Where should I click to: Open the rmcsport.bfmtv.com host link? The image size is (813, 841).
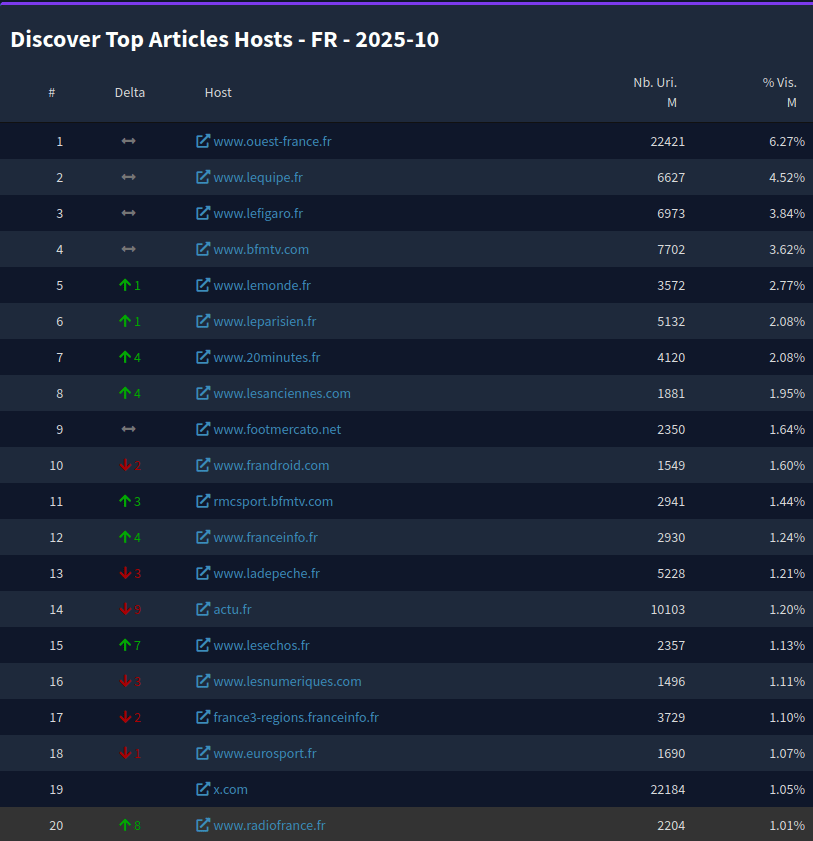coord(273,501)
